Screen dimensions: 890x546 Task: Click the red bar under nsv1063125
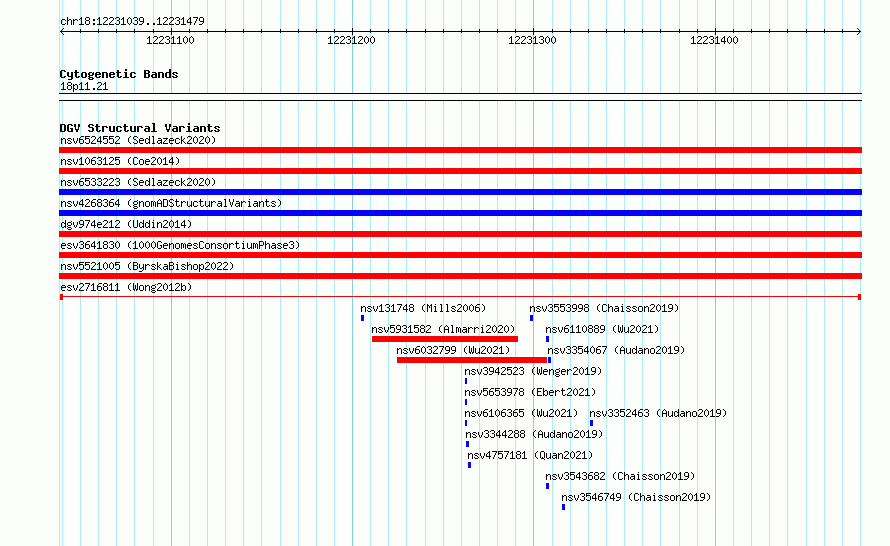pos(460,171)
